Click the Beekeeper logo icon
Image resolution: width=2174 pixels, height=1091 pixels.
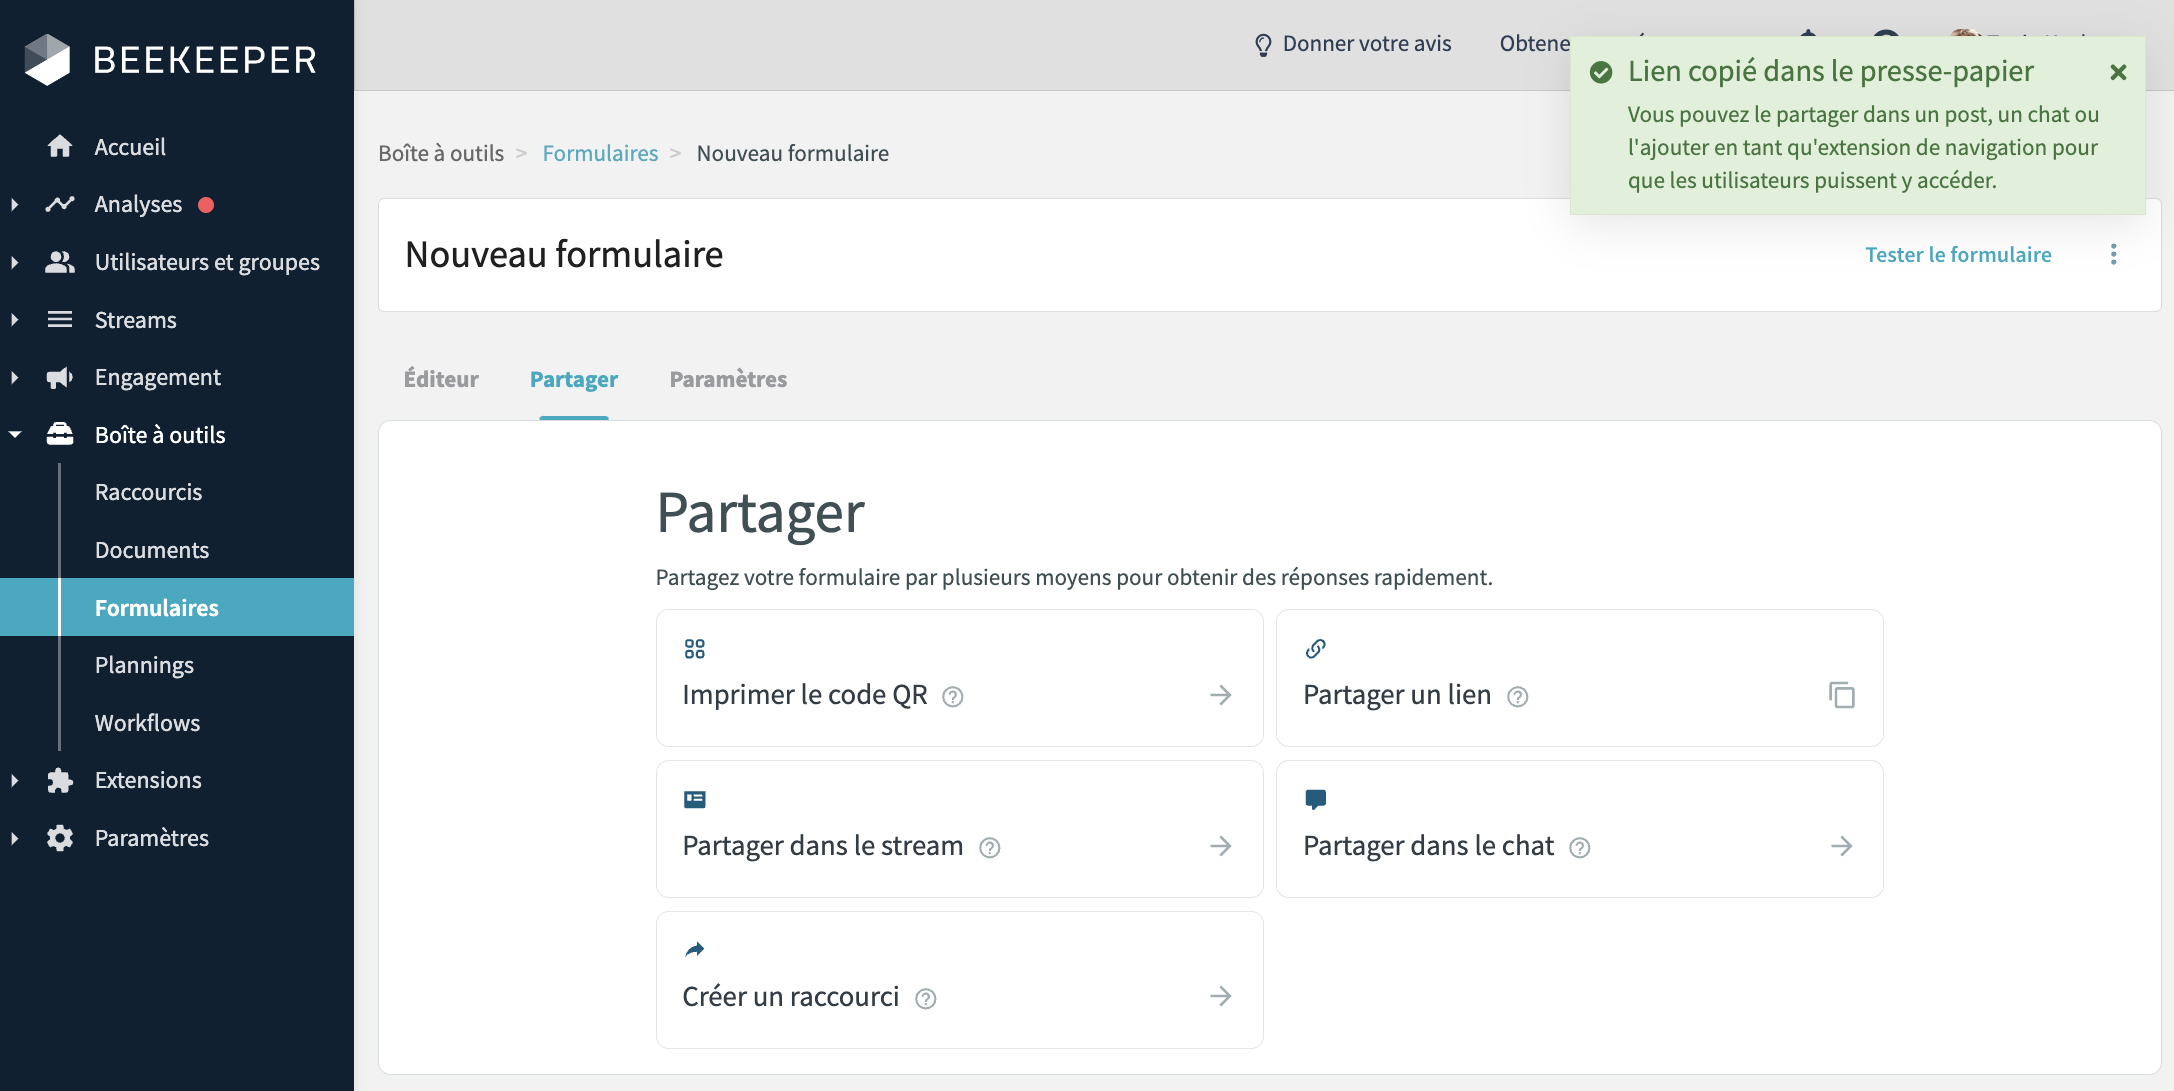click(x=47, y=60)
